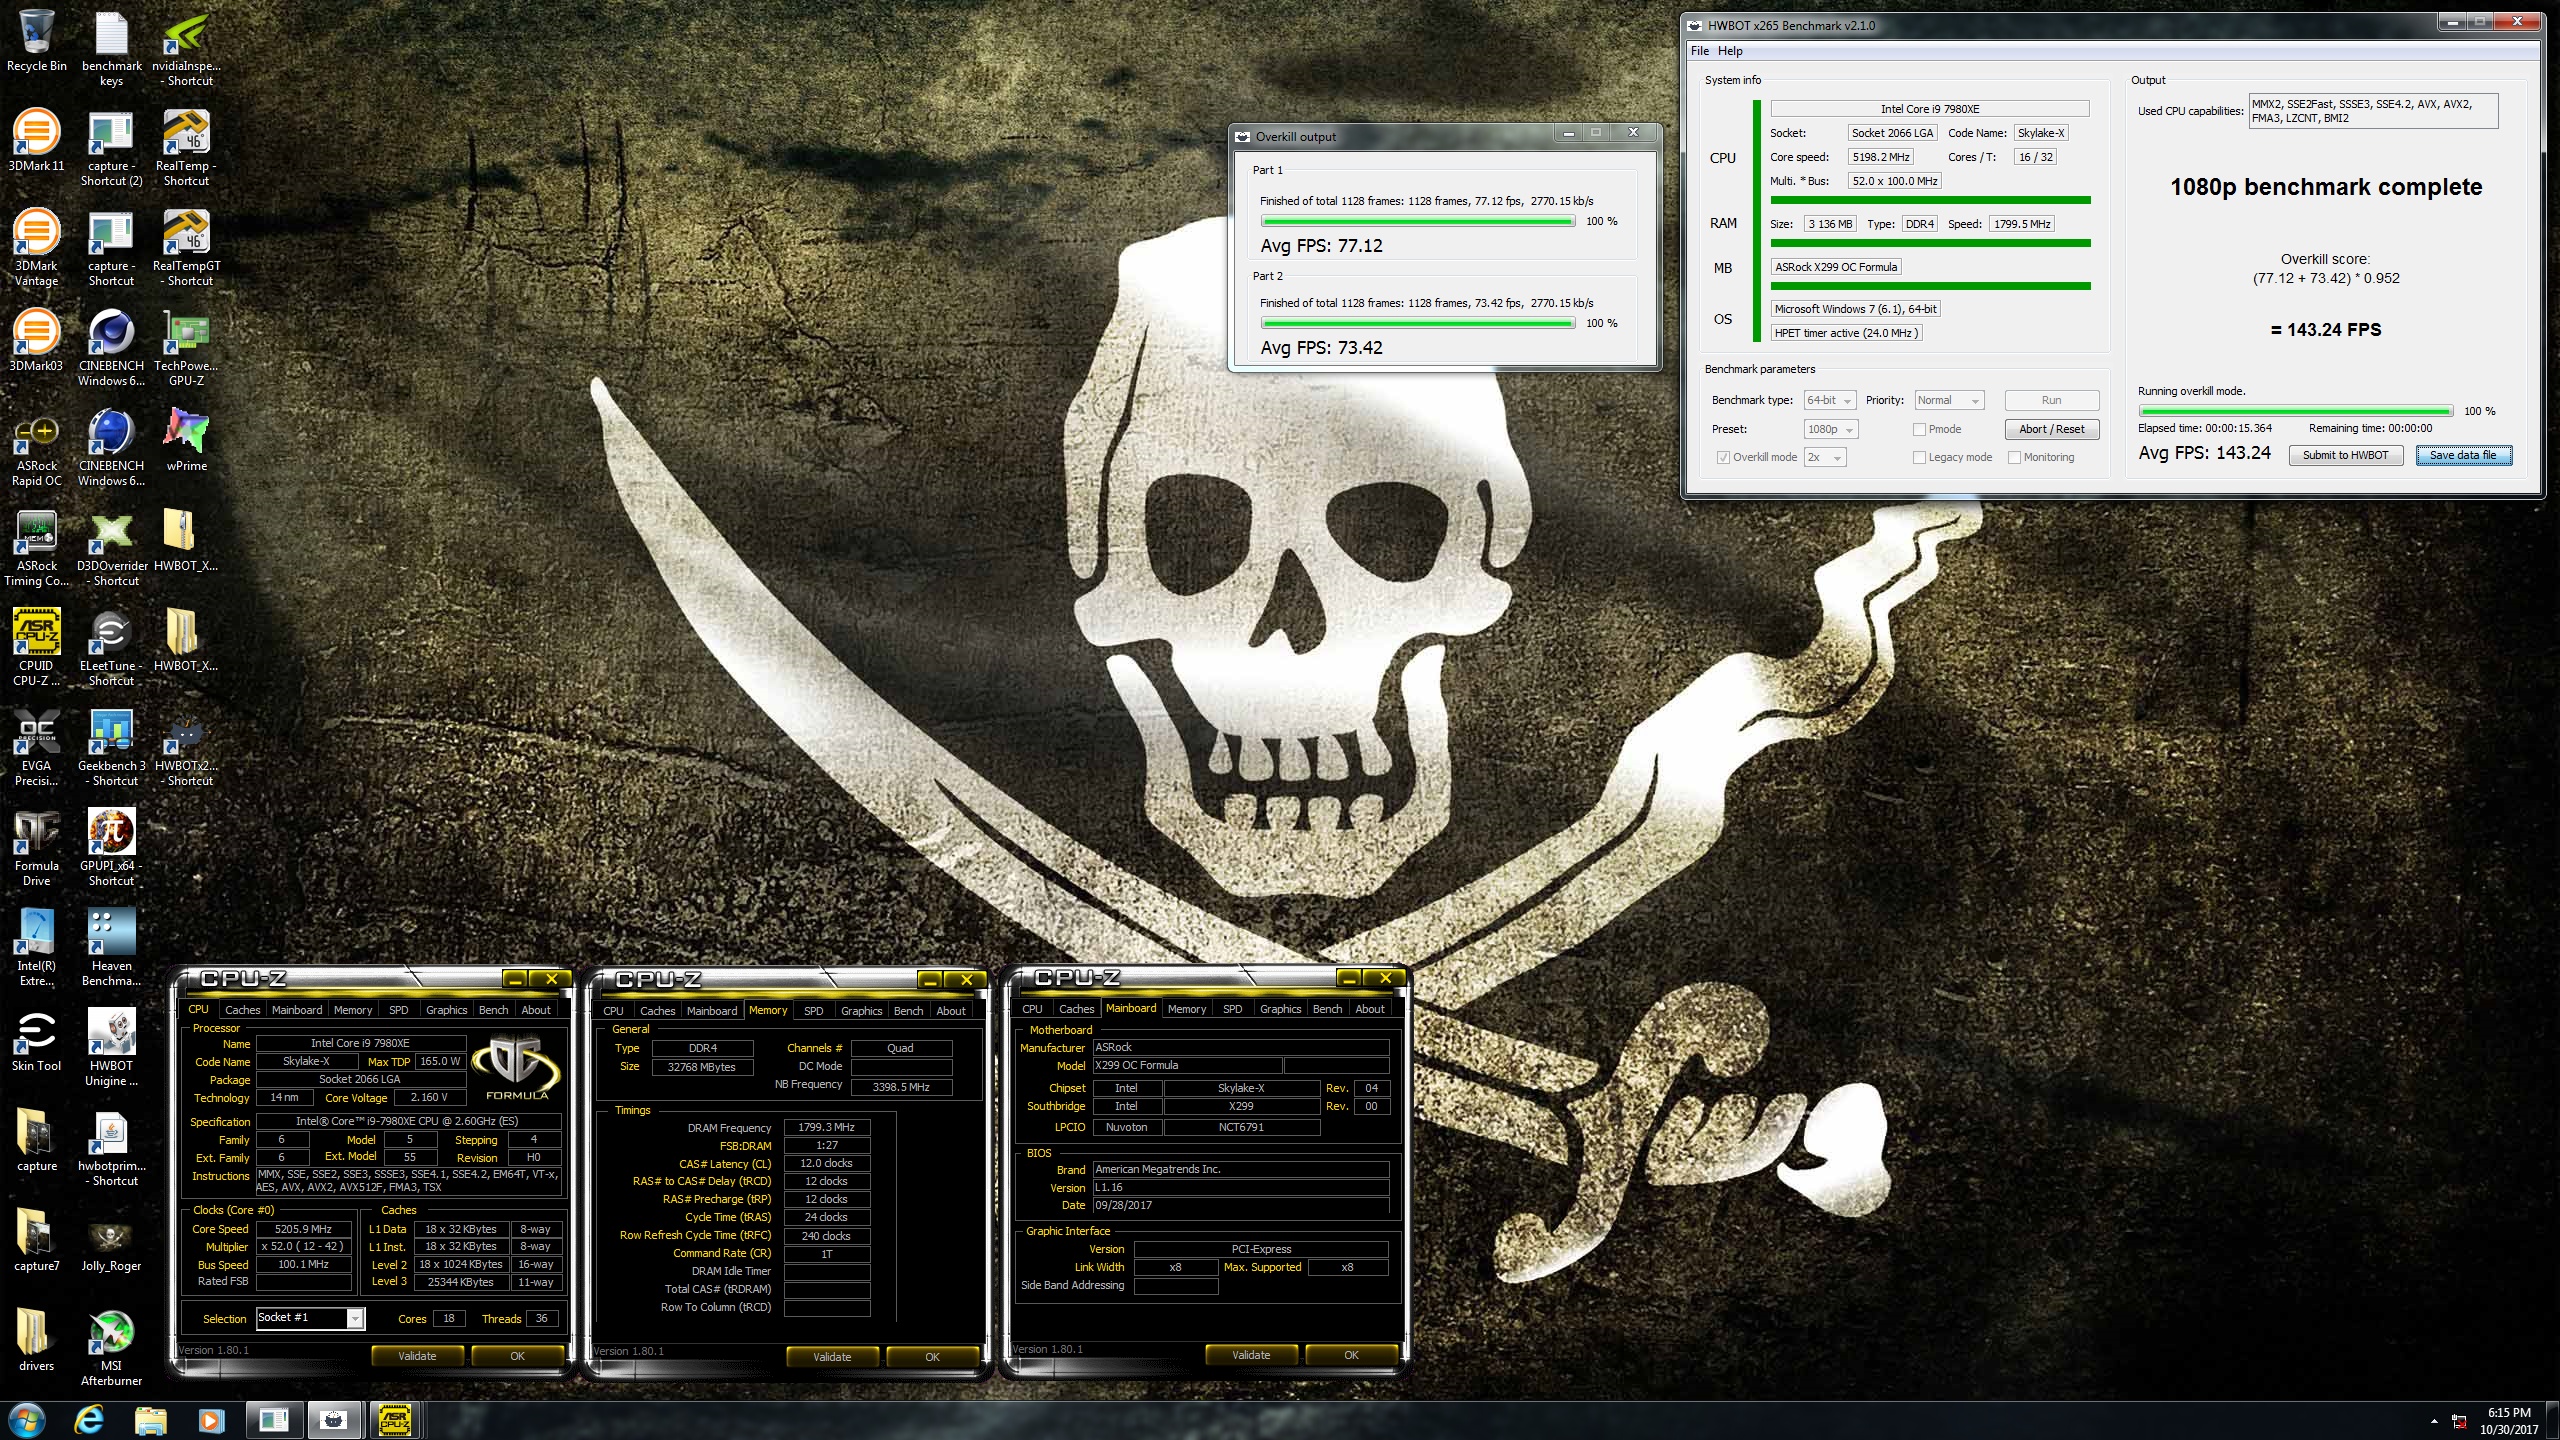Click the Core Speed 5205.9 MHz field
Screen dimensions: 2560x1440
click(304, 1229)
